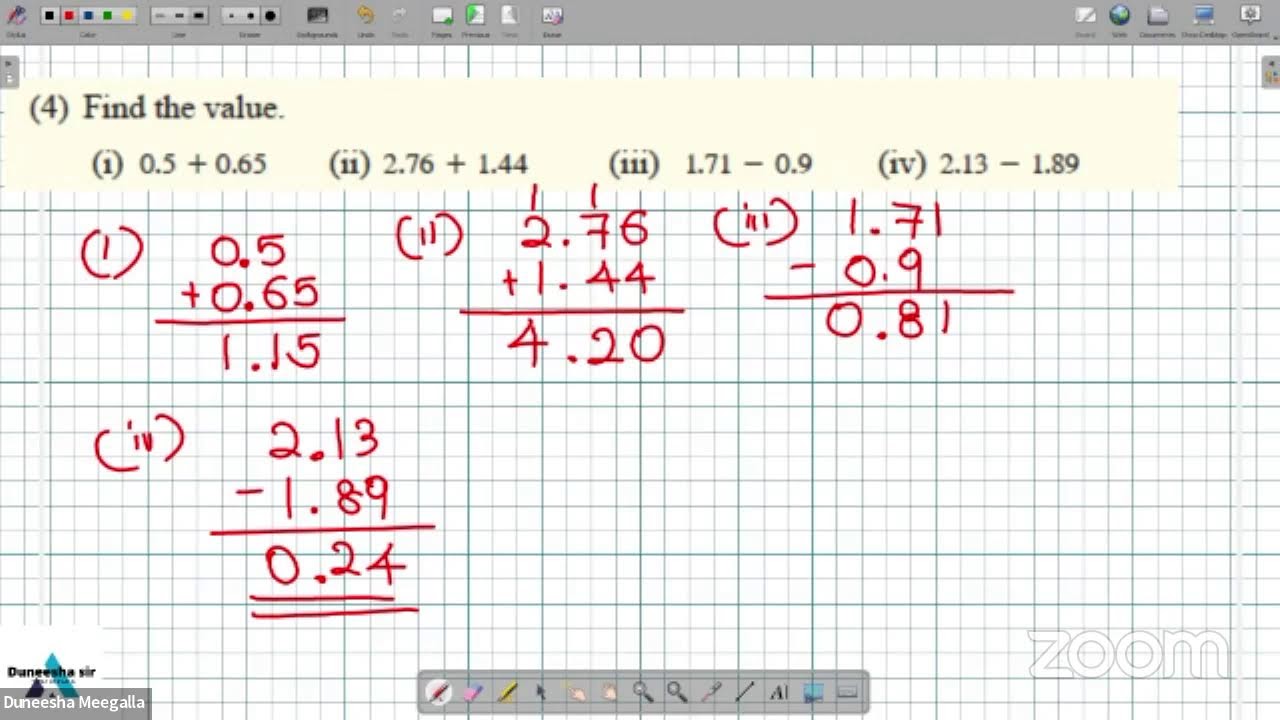The width and height of the screenshot is (1280, 720).
Task: Select red pen color
Action: (68, 16)
